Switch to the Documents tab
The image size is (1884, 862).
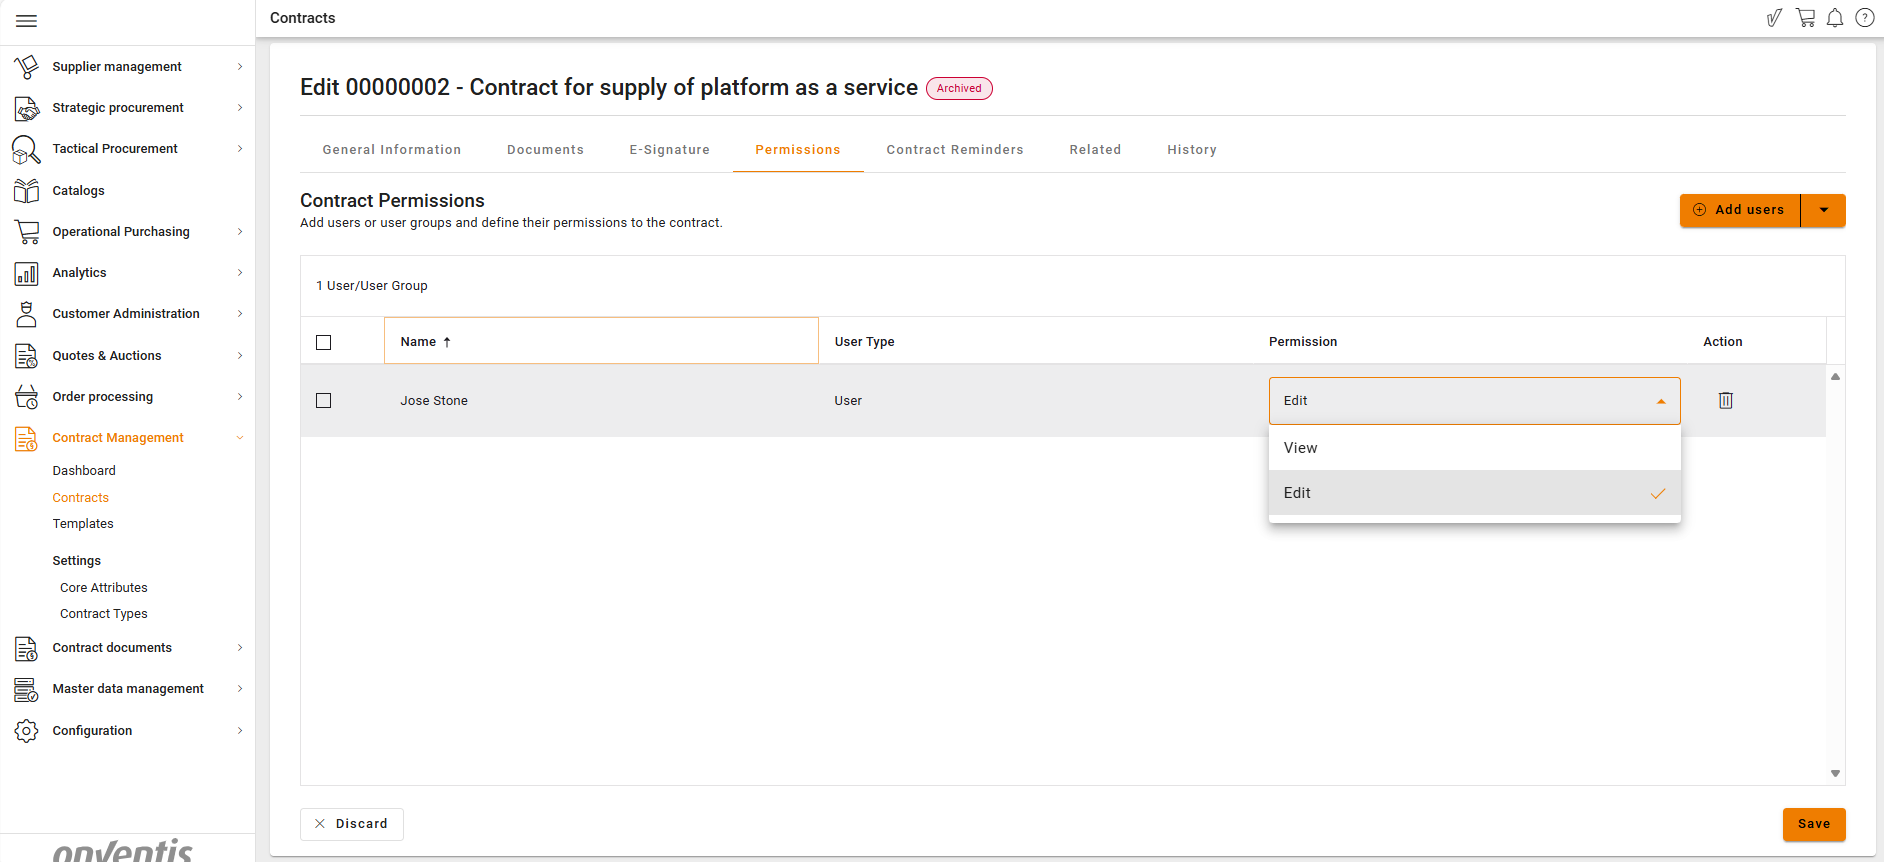coord(545,150)
